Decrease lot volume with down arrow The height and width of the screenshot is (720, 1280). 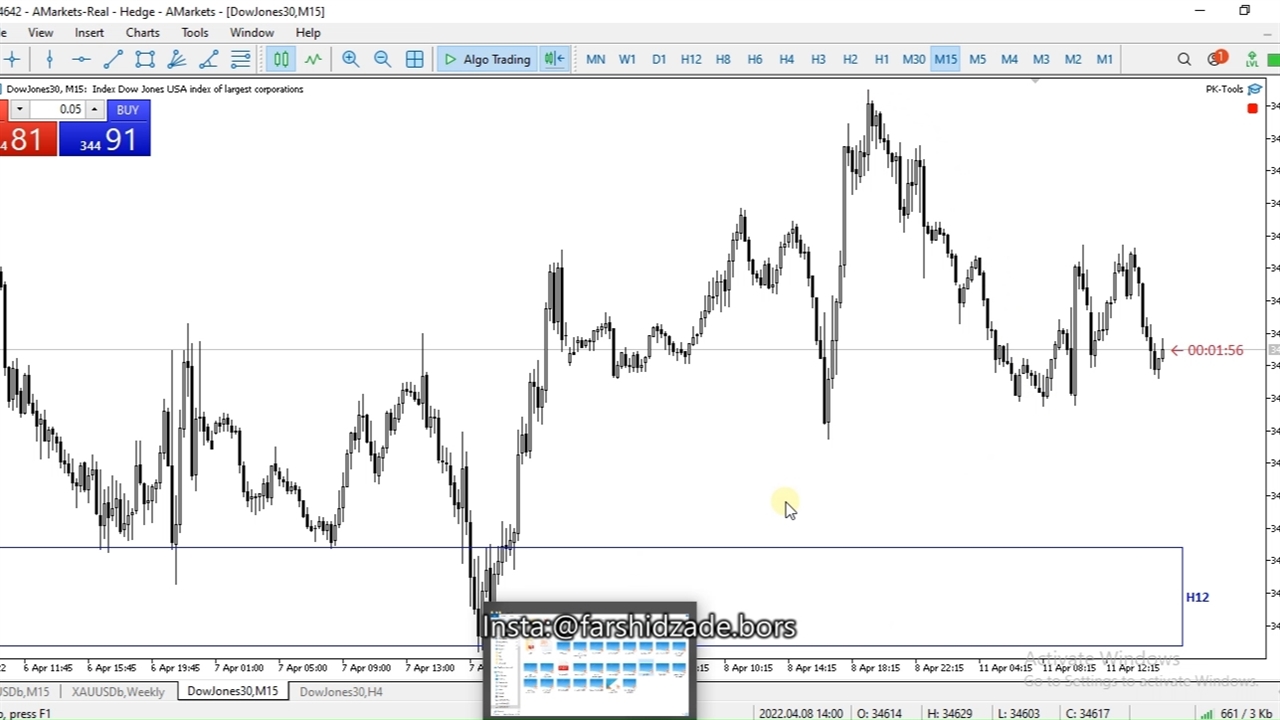(19, 109)
